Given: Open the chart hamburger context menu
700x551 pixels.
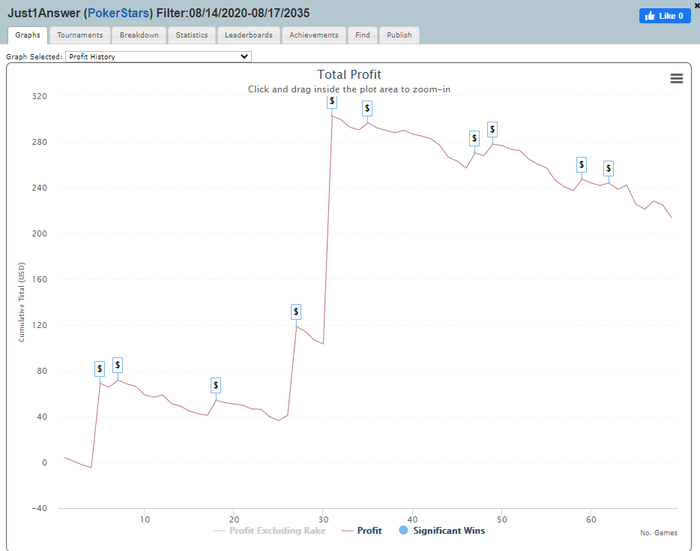Looking at the screenshot, I should point(676,79).
